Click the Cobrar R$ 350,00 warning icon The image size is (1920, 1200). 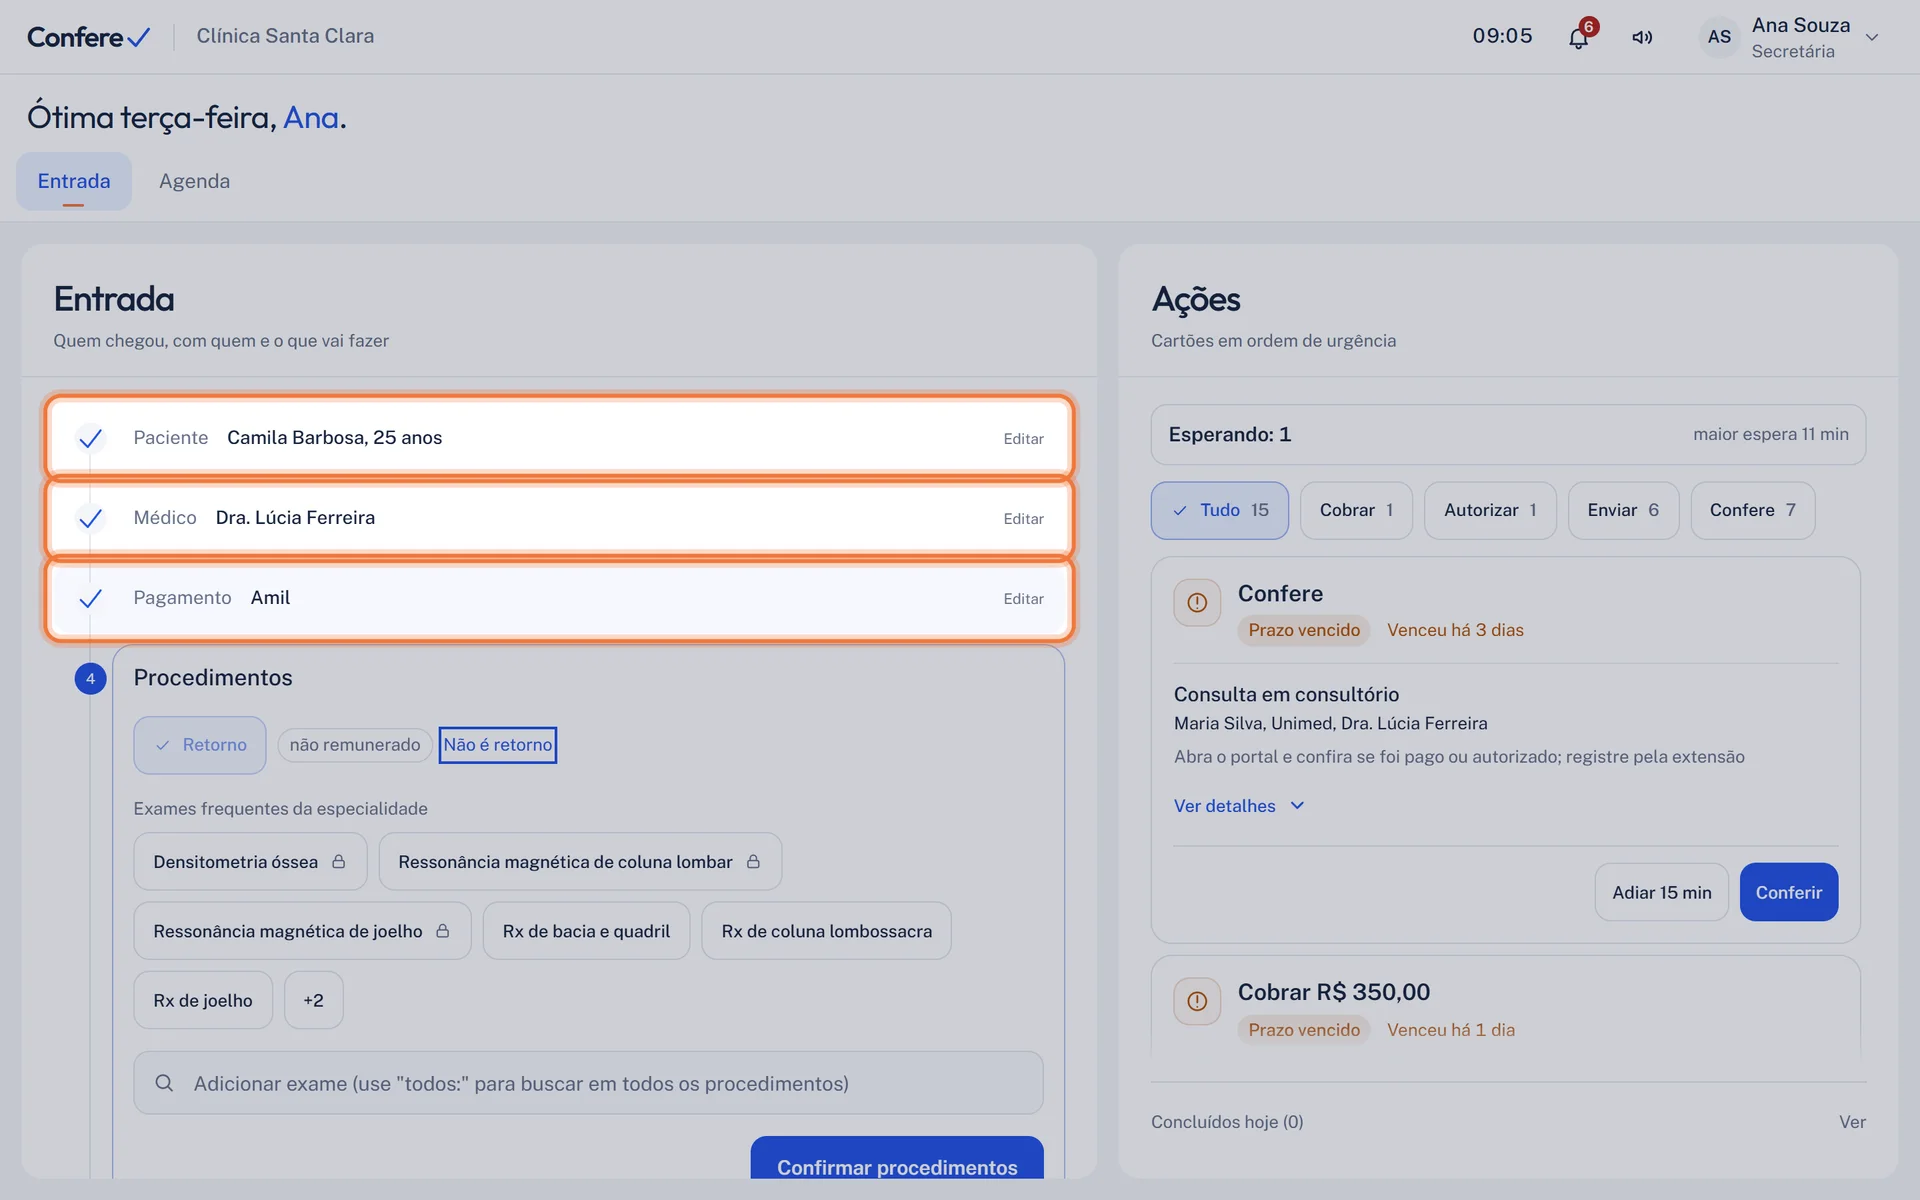tap(1197, 1001)
